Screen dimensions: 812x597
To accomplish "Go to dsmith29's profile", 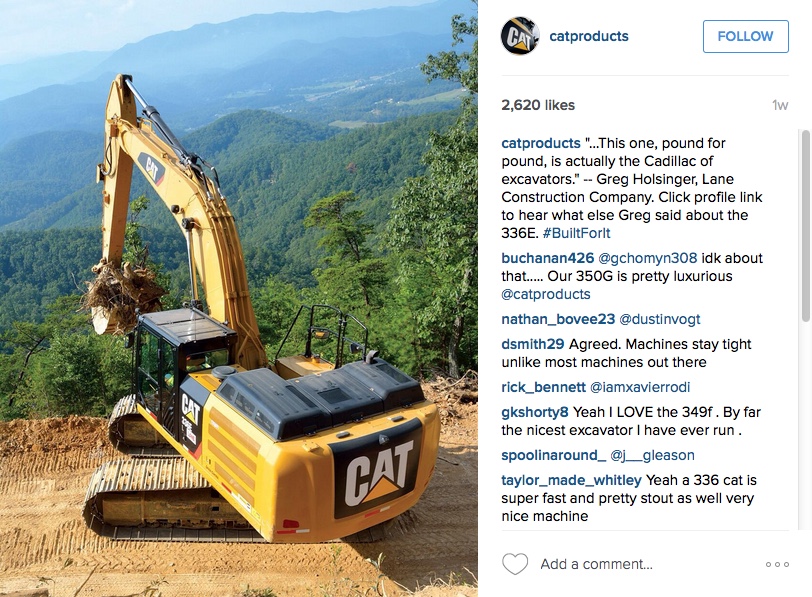I will (x=533, y=344).
